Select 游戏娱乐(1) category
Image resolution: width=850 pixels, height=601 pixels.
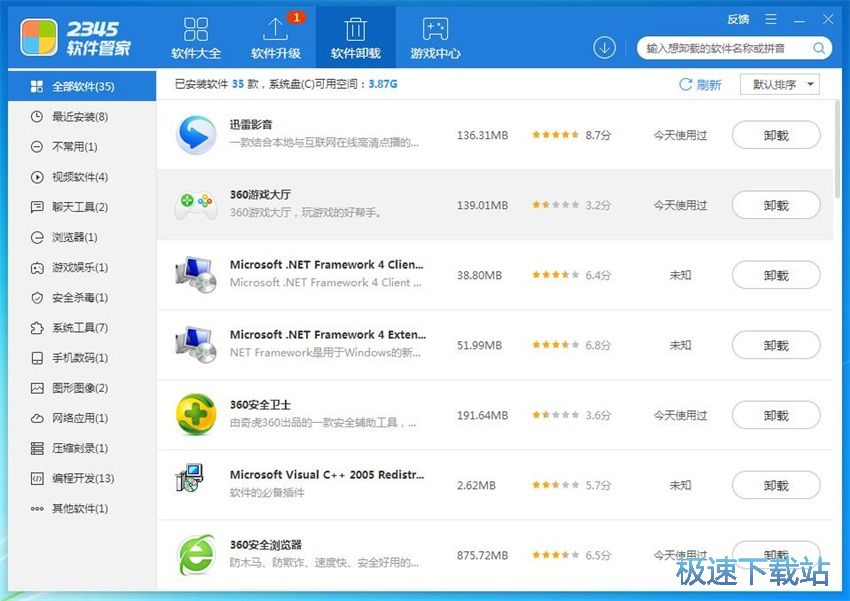coord(82,268)
